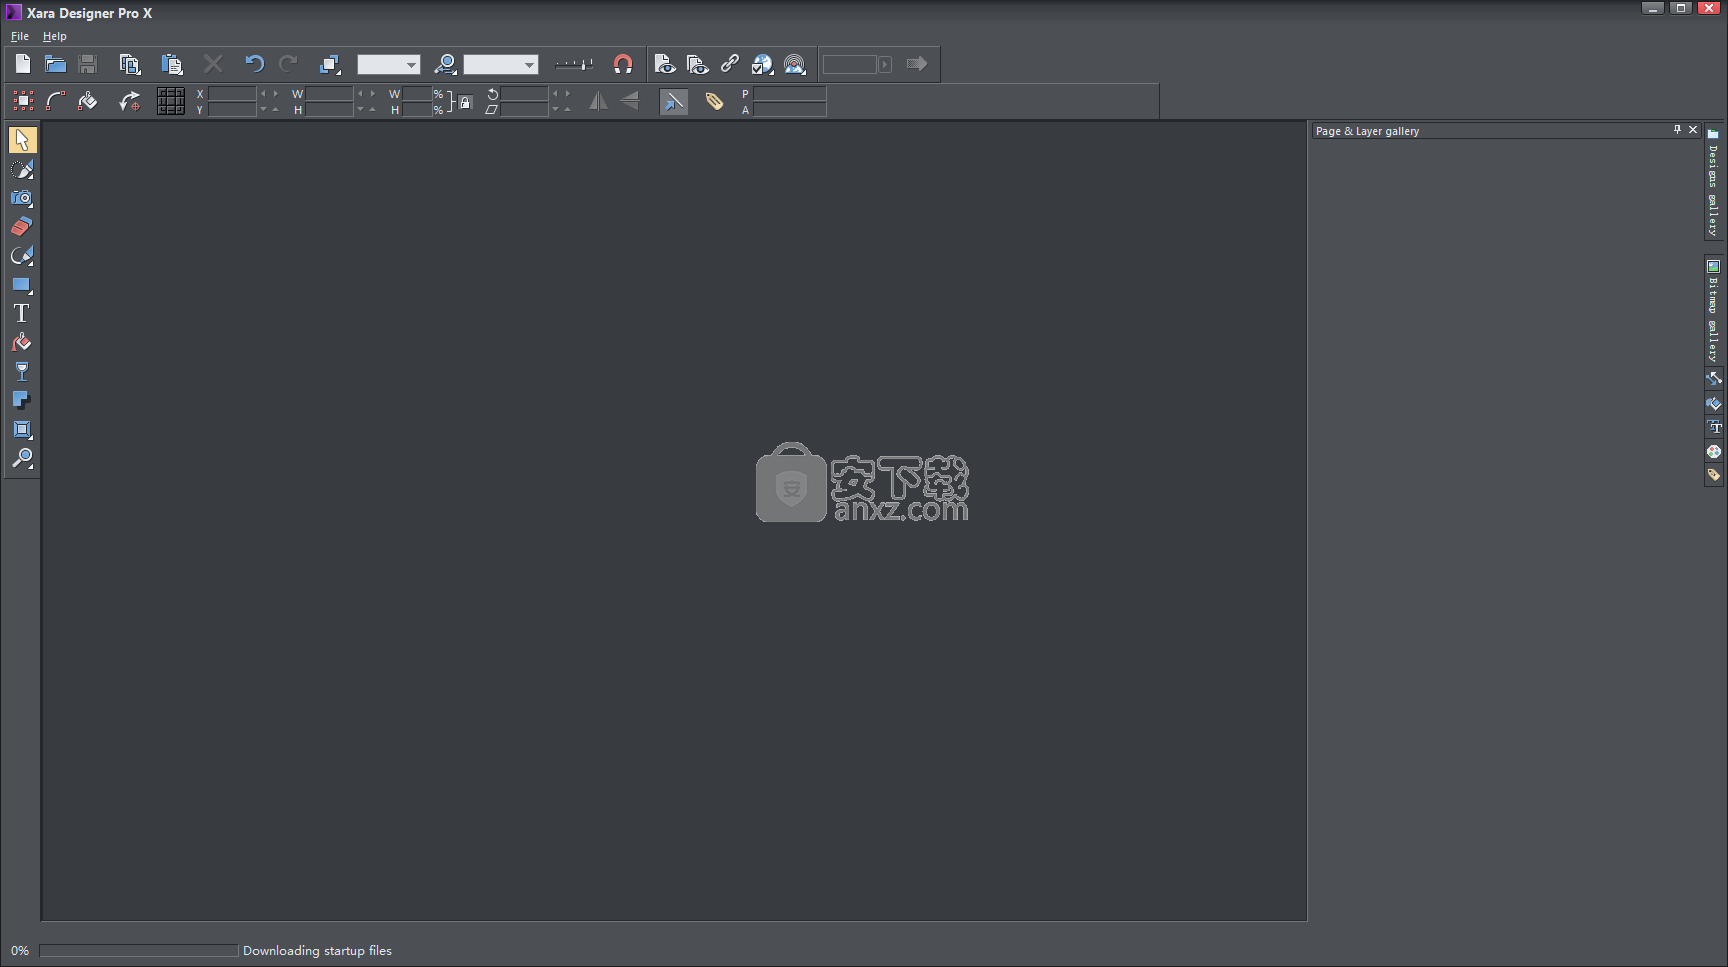Click the Y position input field
The image size is (1728, 967).
pos(233,109)
